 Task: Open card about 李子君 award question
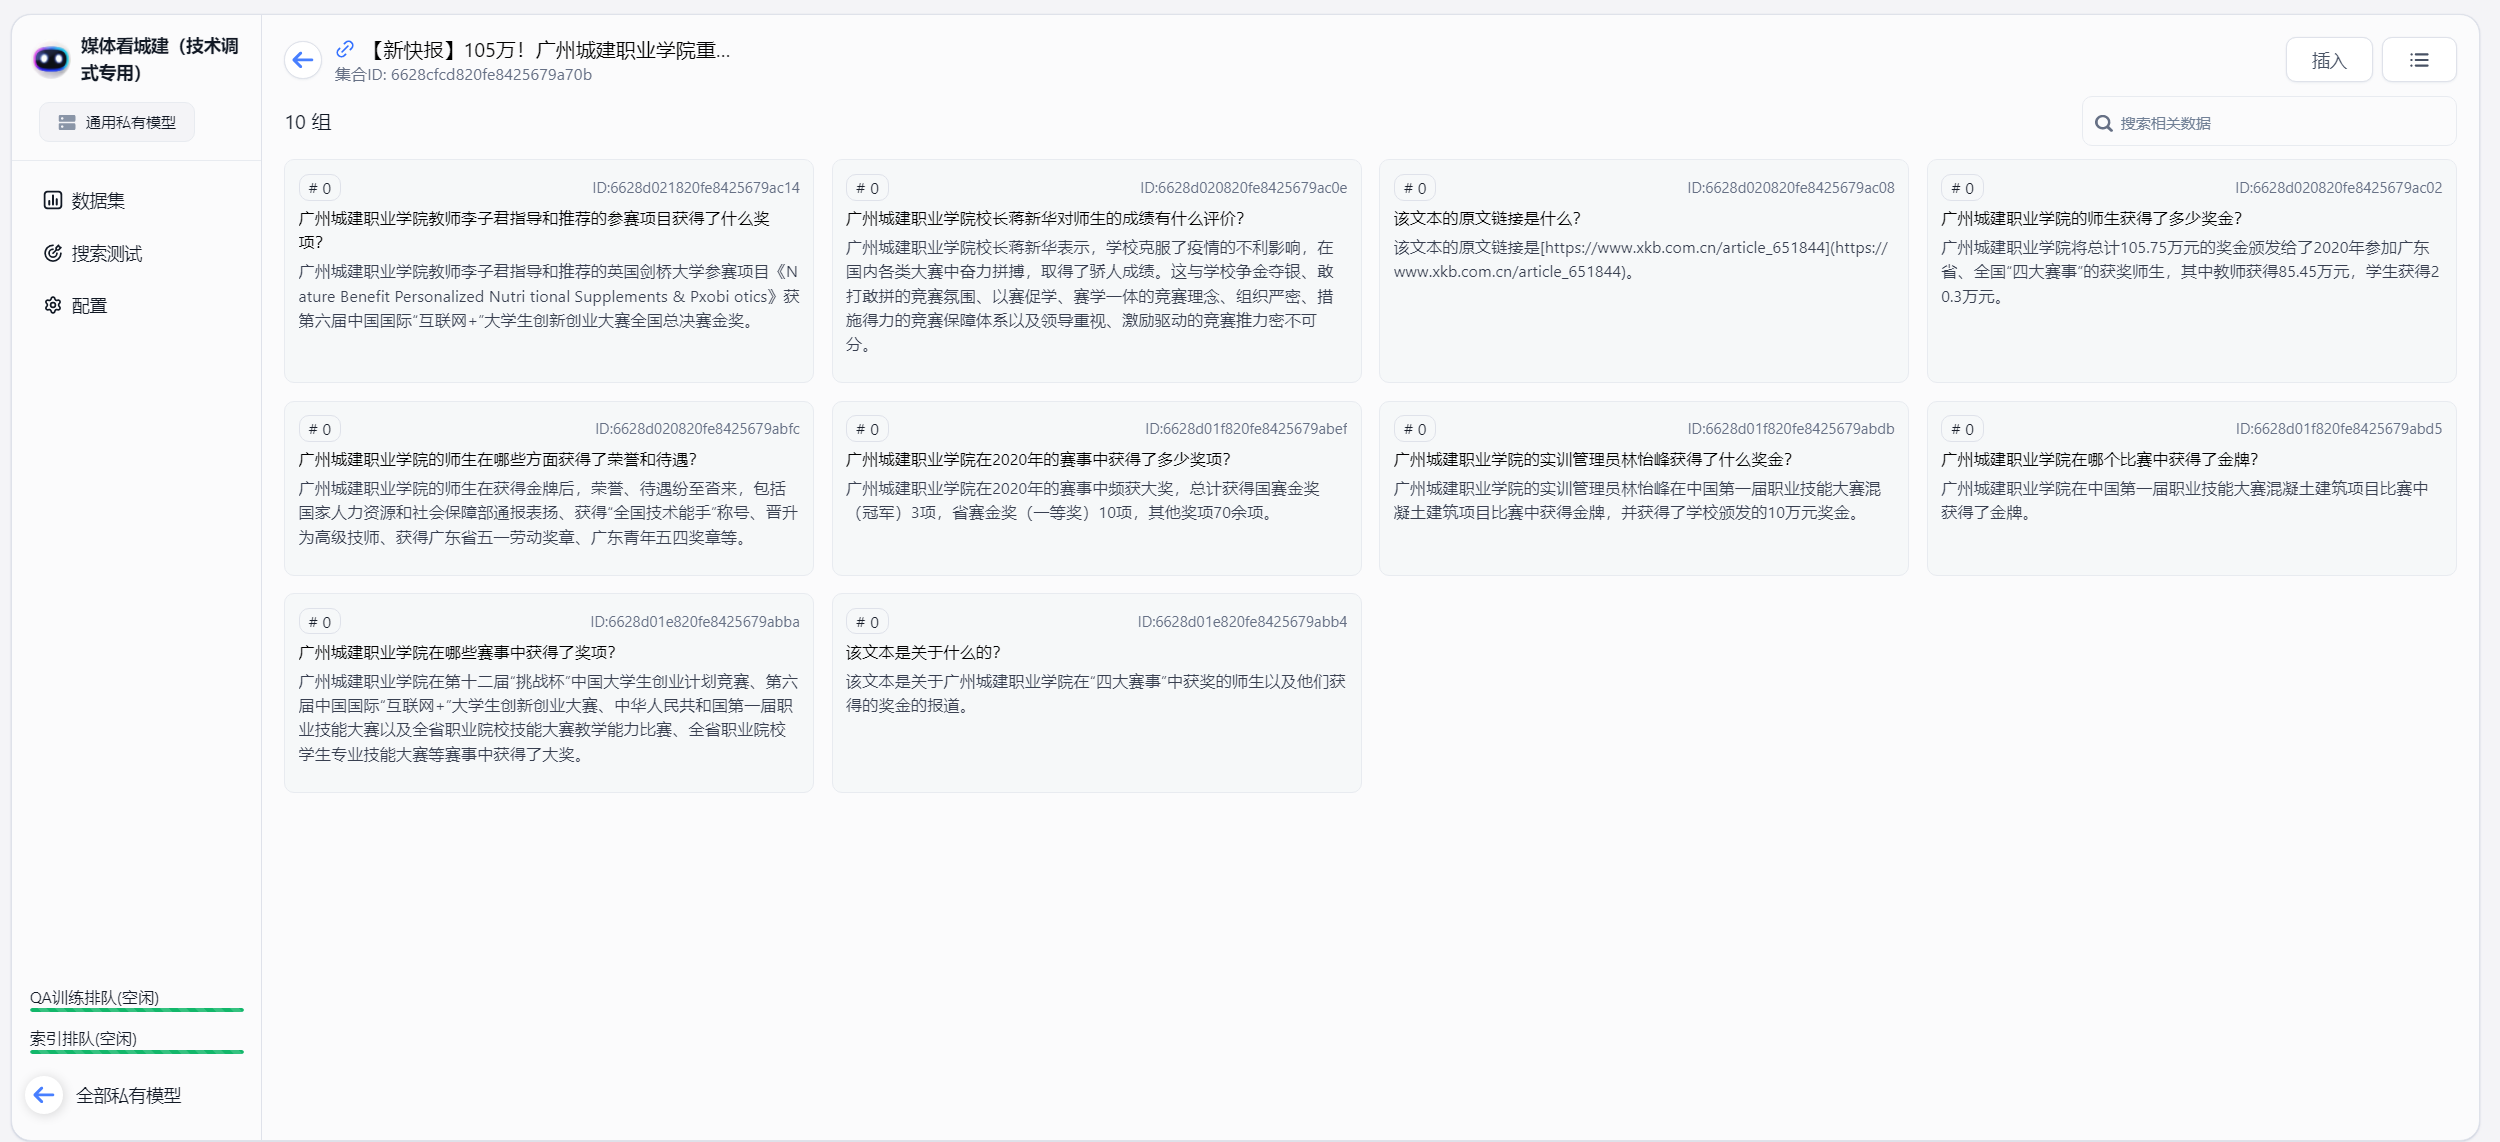(548, 270)
